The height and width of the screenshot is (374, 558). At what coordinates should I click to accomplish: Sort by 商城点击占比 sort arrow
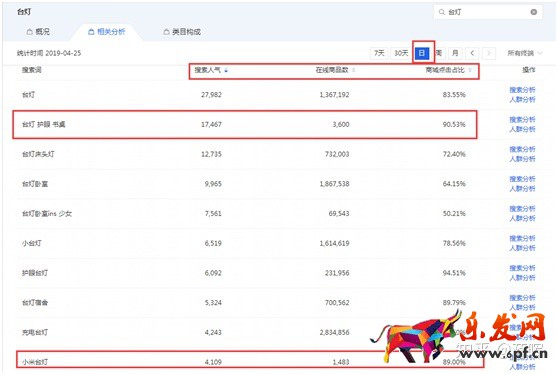(x=470, y=70)
